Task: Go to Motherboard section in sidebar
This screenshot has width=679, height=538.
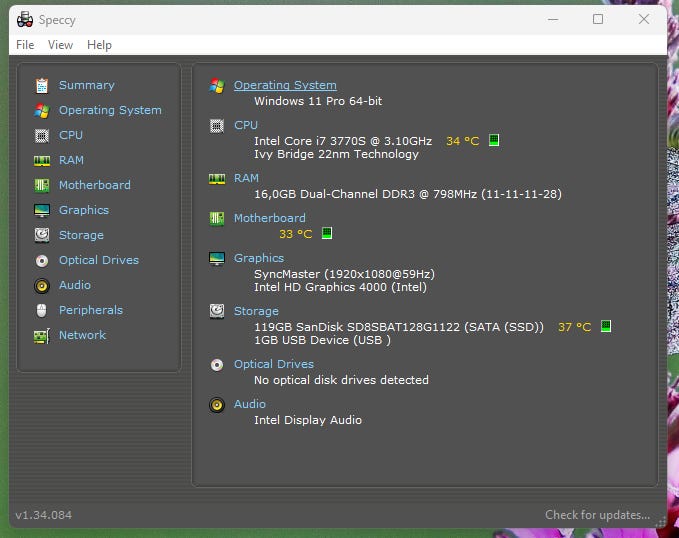Action: coord(94,185)
